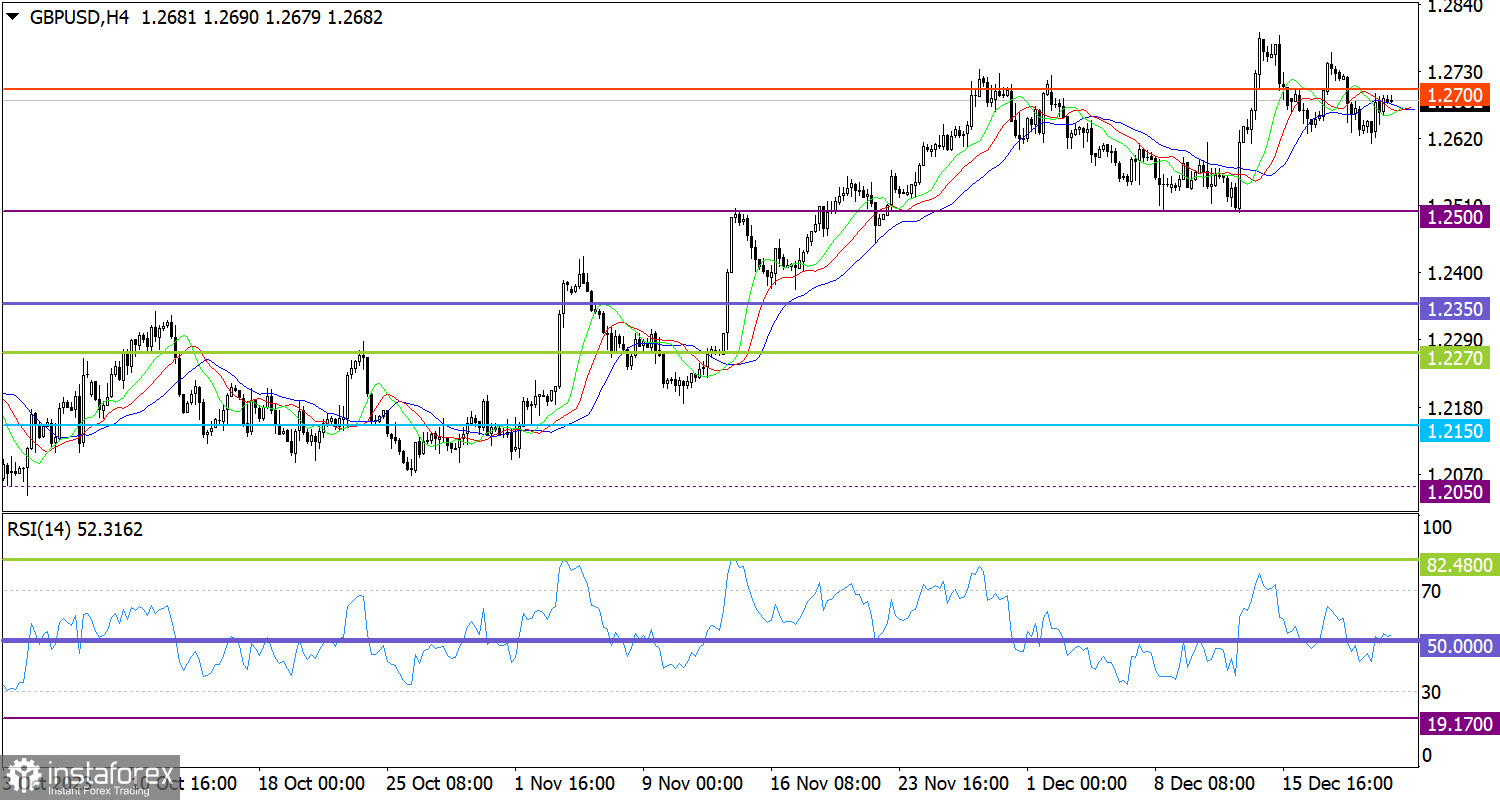Image resolution: width=1500 pixels, height=800 pixels.
Task: Click the RSI(14) 52.3162 indicator label
Action: [75, 530]
